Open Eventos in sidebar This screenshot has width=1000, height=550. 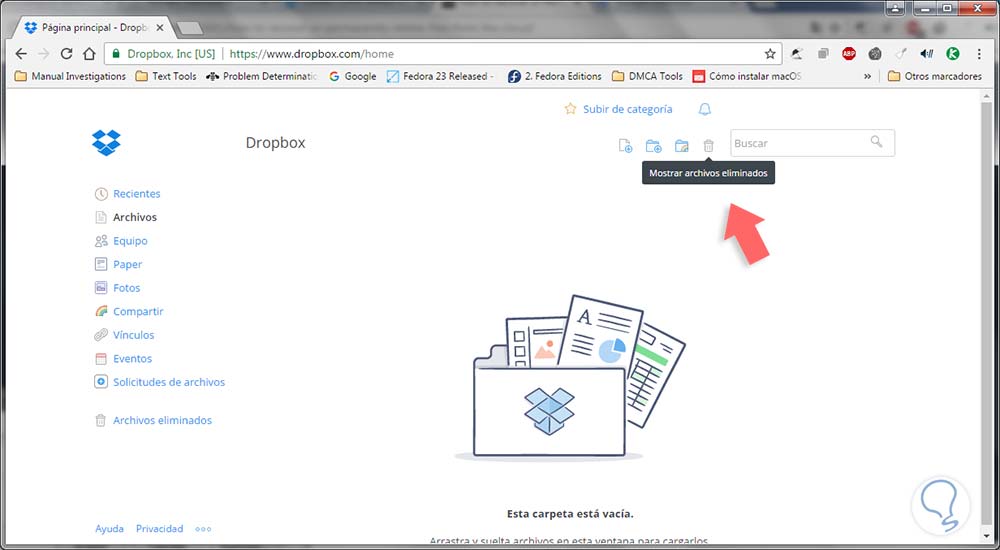[132, 359]
